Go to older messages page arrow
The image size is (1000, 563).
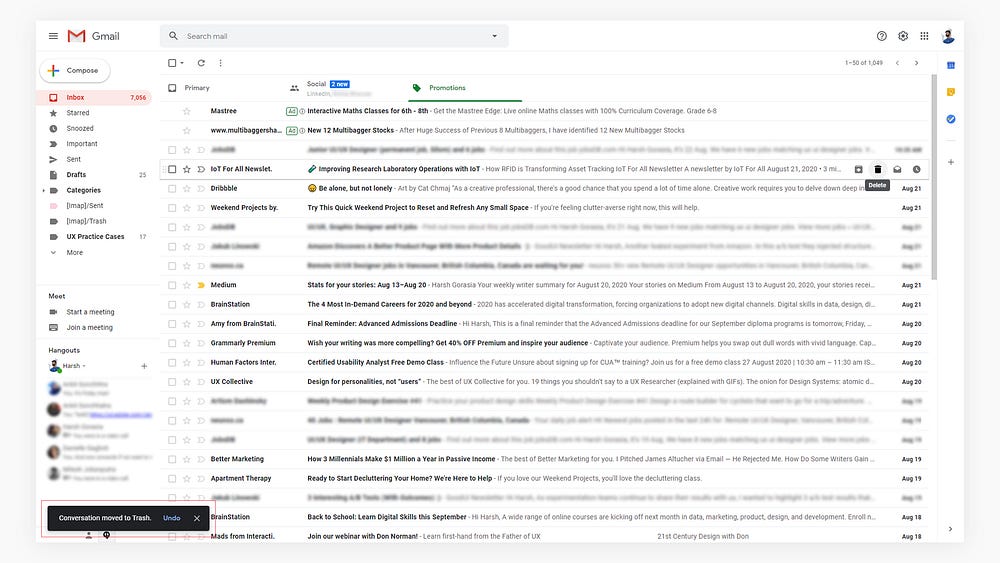click(x=916, y=63)
